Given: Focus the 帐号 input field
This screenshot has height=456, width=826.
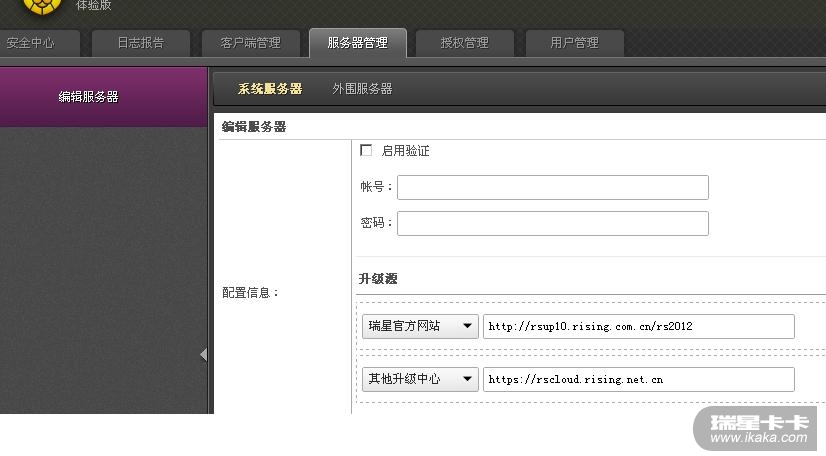Looking at the screenshot, I should point(553,187).
